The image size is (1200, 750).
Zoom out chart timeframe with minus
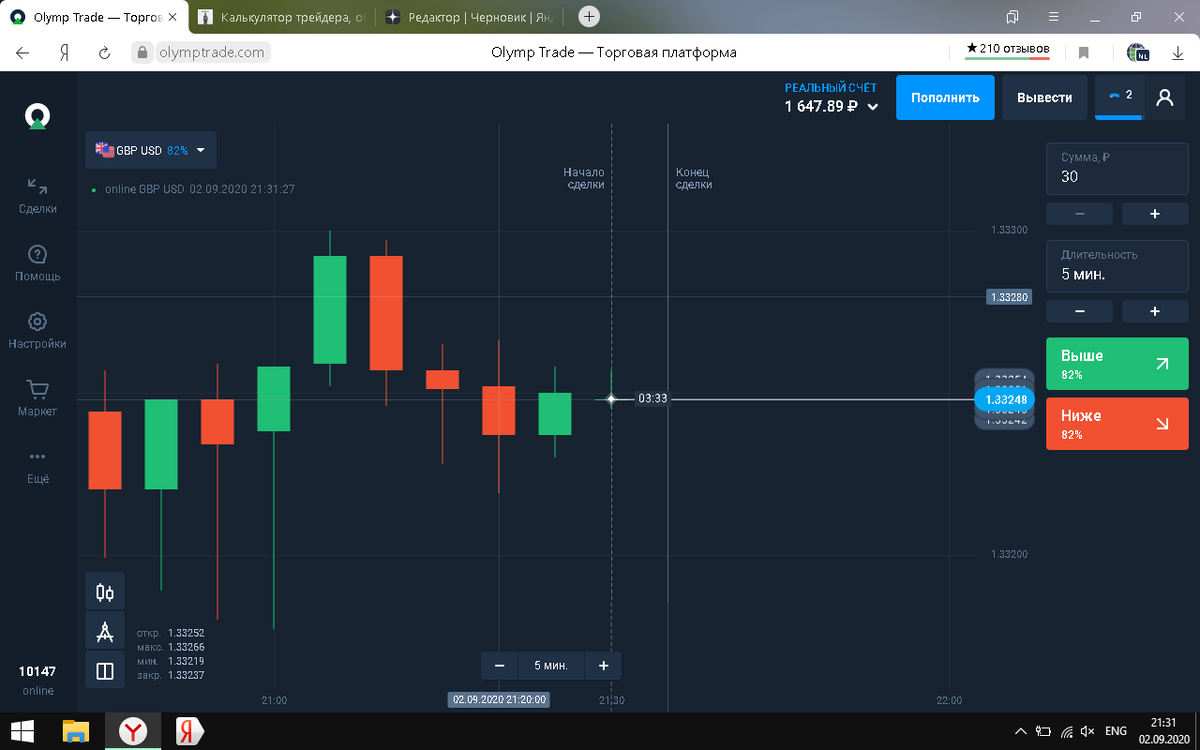point(499,666)
